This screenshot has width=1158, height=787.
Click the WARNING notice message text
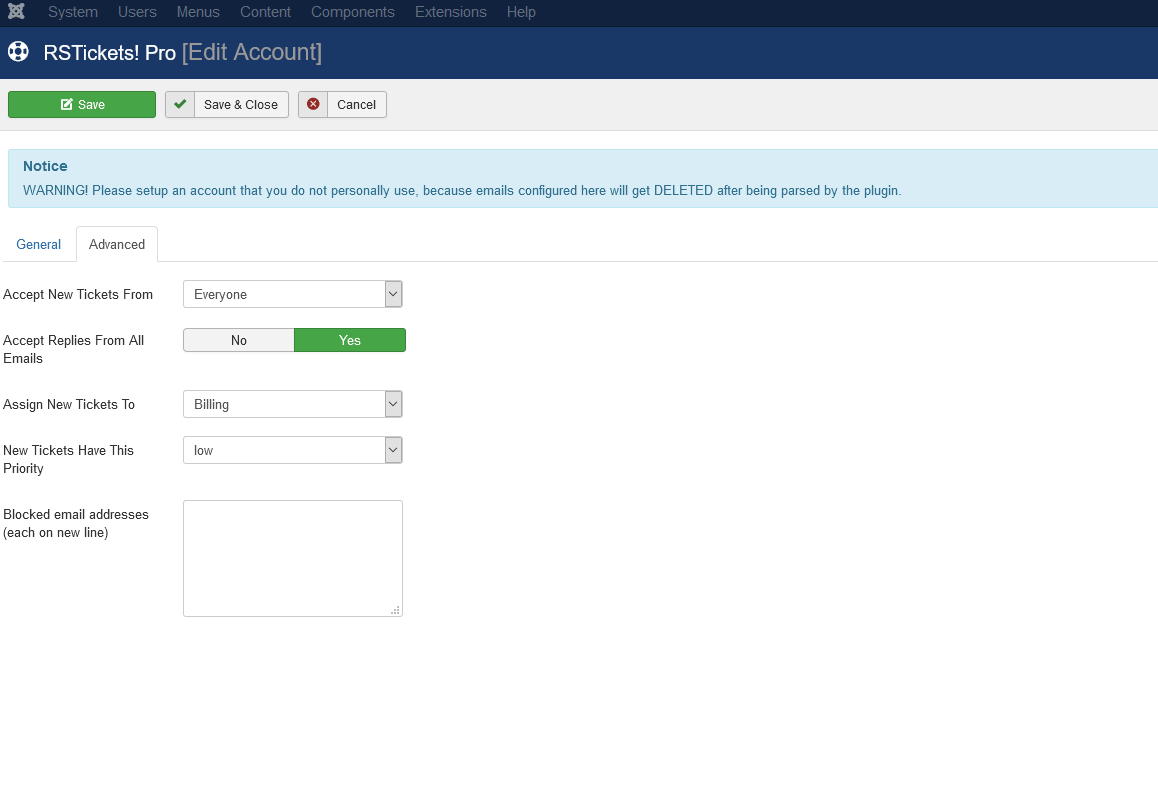click(462, 190)
